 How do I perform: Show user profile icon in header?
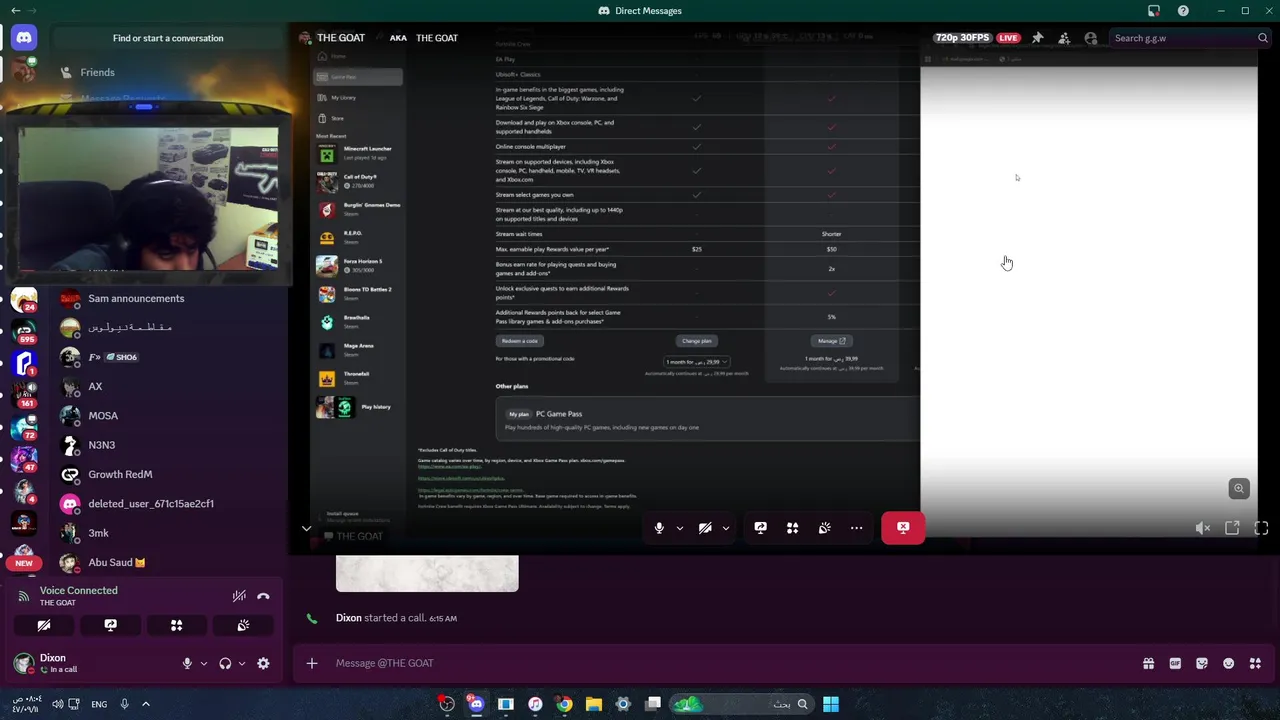click(1091, 38)
